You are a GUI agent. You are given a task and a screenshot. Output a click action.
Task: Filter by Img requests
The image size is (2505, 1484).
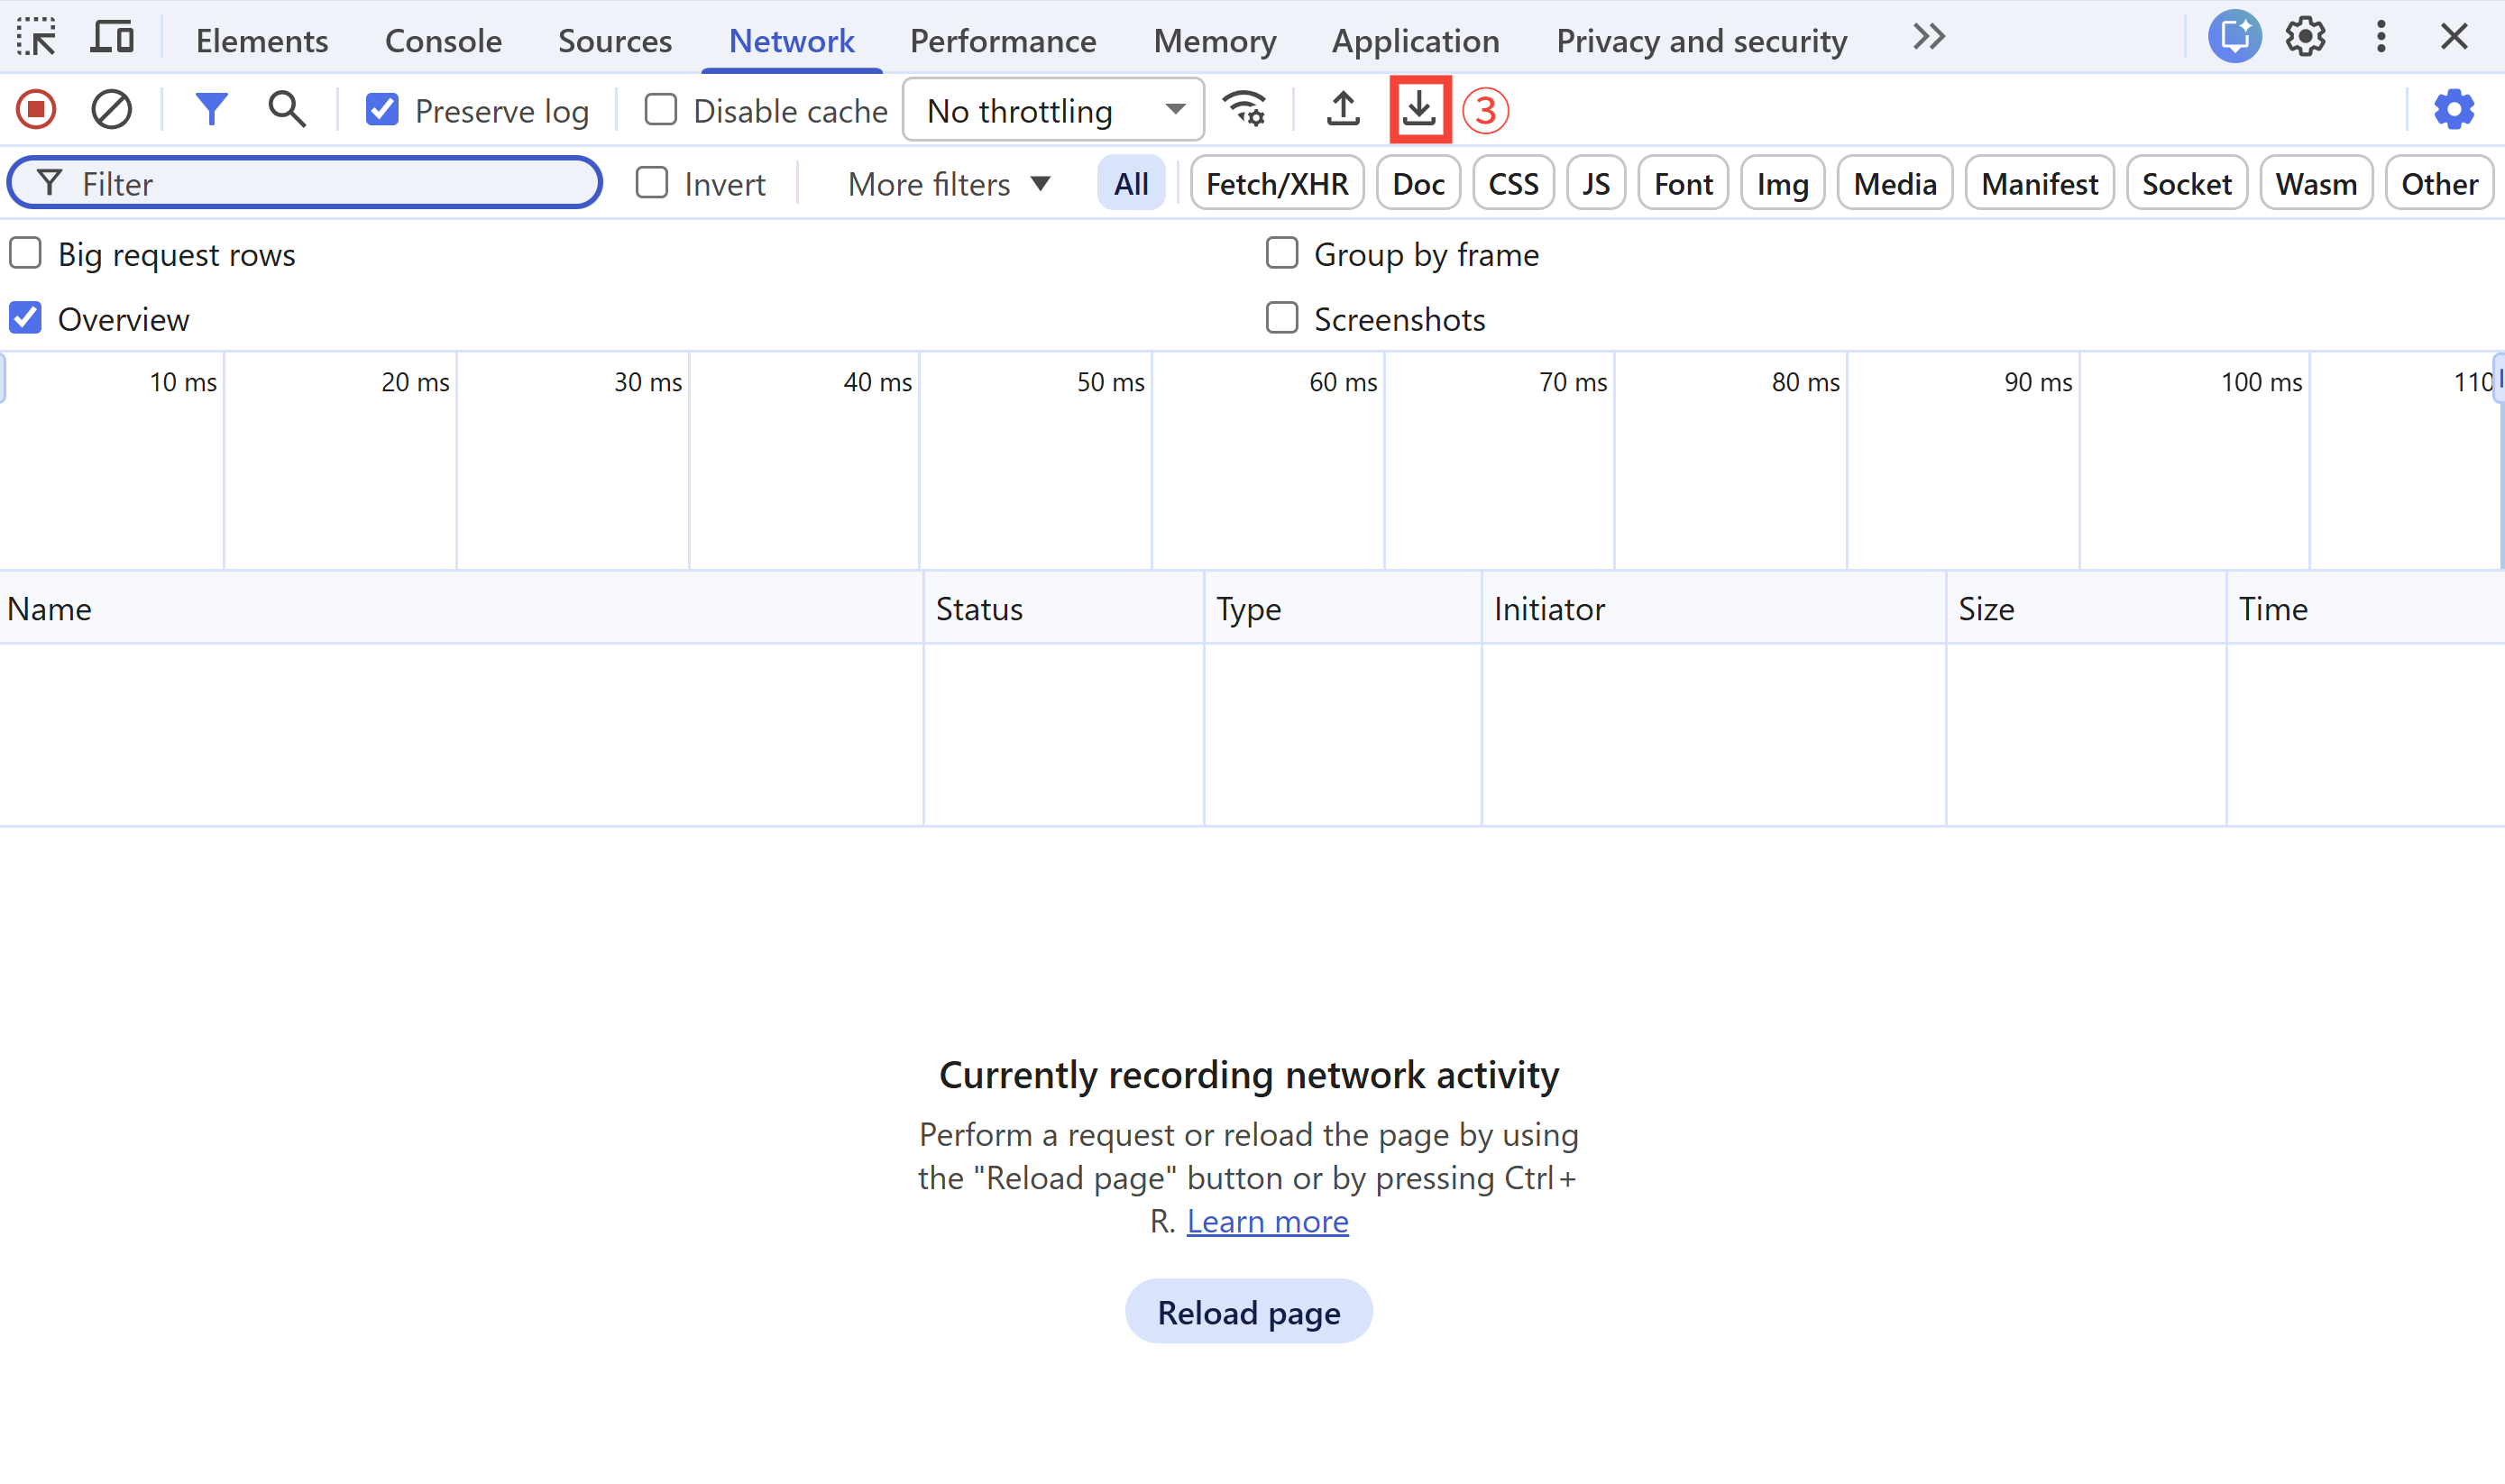1783,184
